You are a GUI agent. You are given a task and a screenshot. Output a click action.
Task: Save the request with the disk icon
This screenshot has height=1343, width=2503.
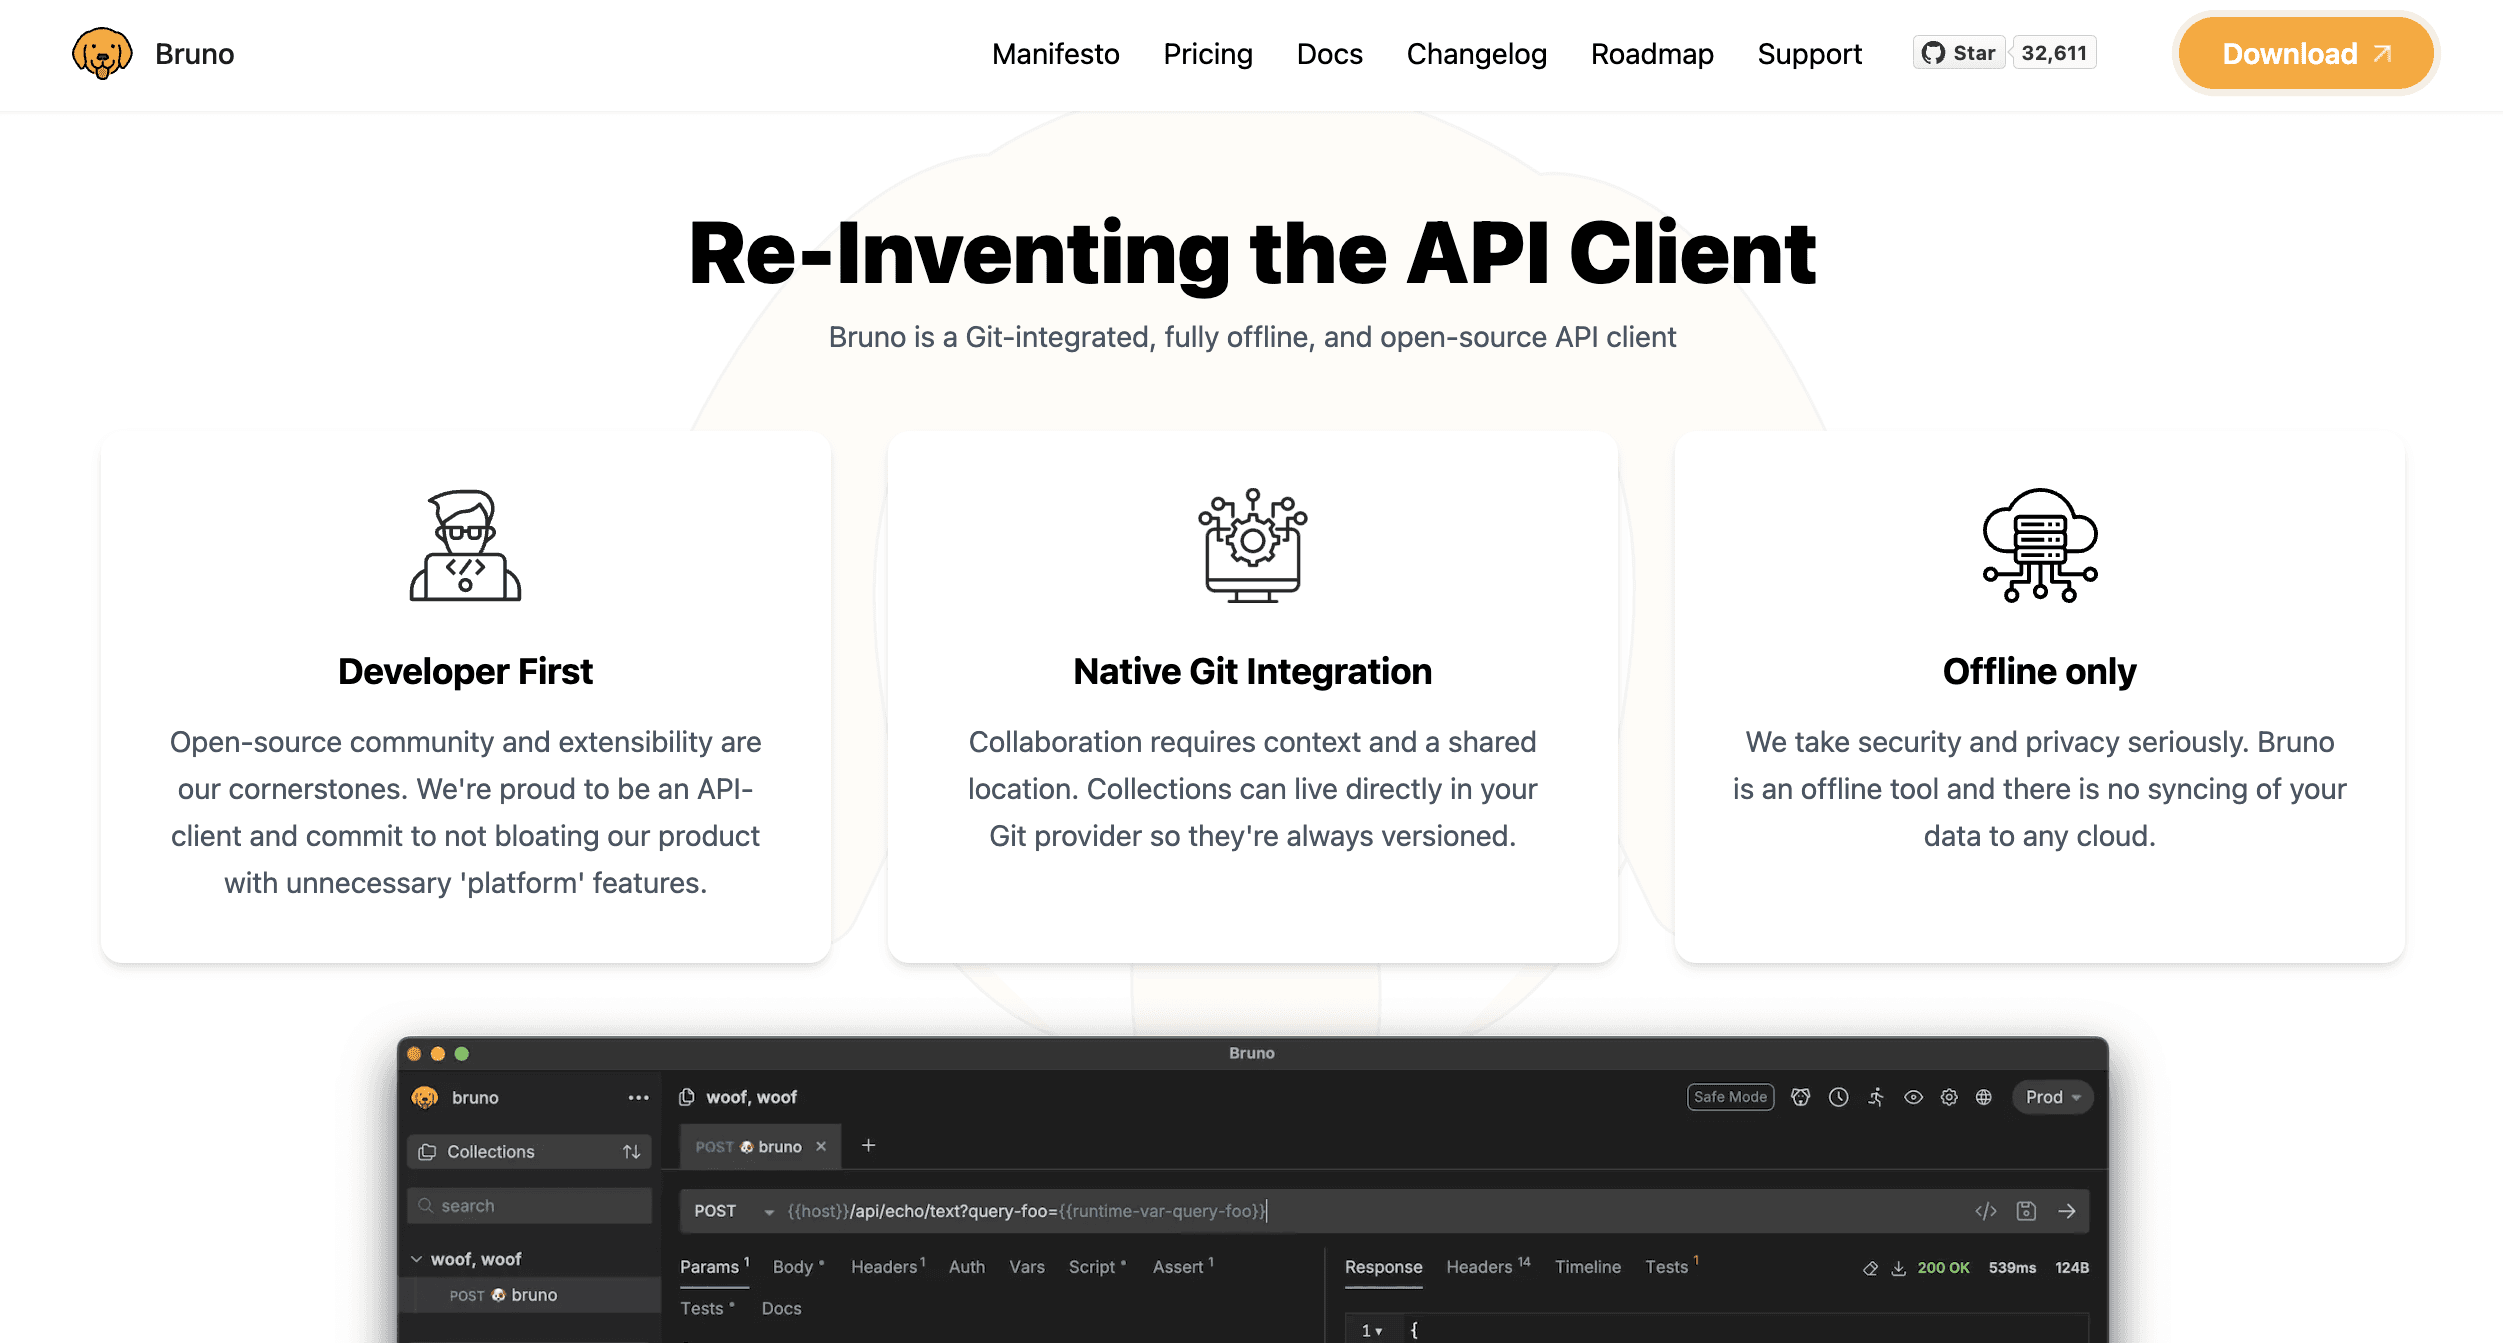[2026, 1211]
